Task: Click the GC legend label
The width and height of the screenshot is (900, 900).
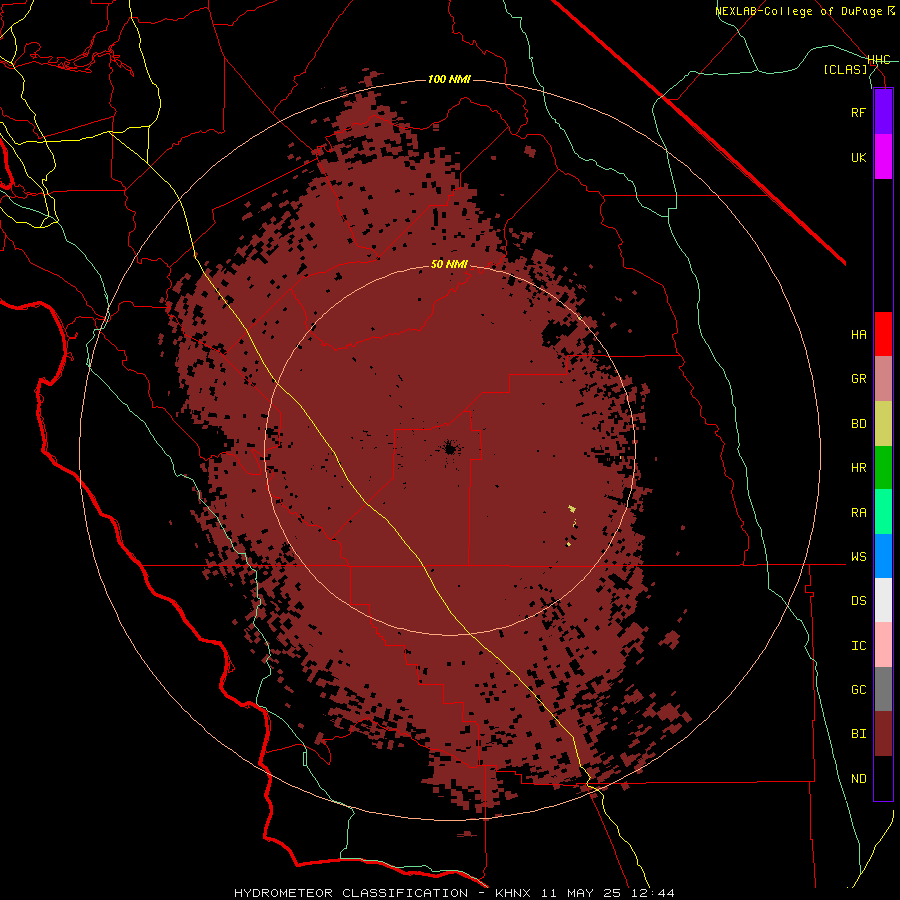Action: tap(858, 690)
